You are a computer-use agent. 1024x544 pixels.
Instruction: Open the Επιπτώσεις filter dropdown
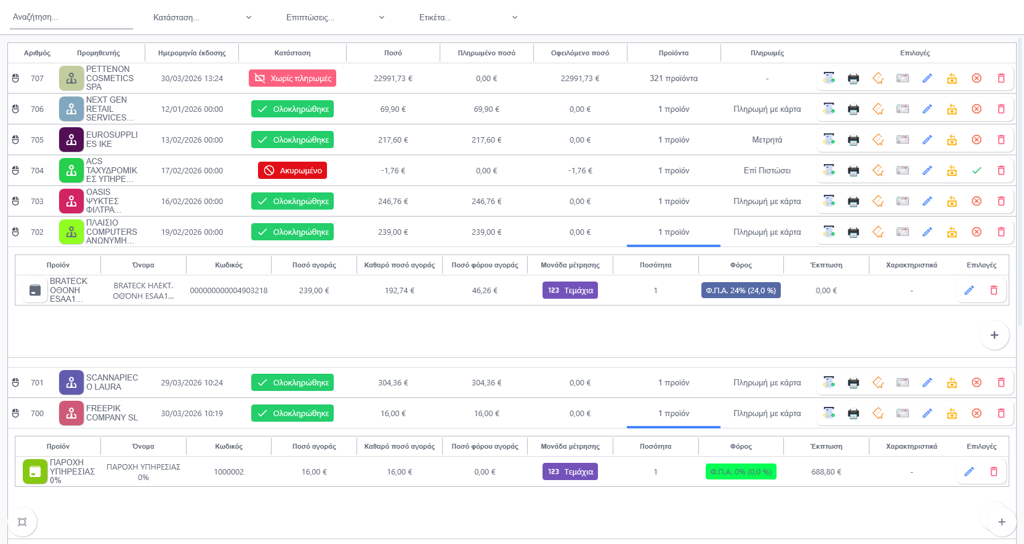[335, 18]
